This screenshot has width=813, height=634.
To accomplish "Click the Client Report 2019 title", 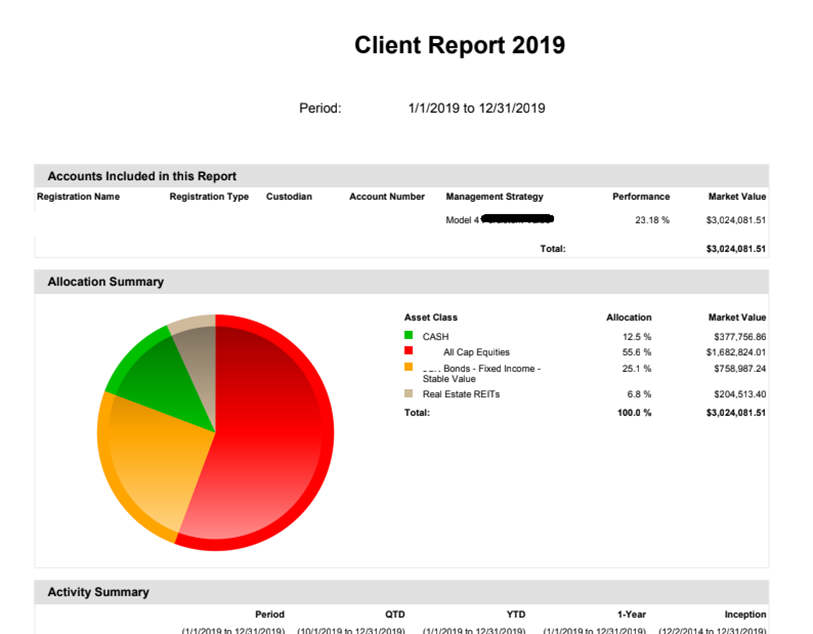I will pos(459,45).
